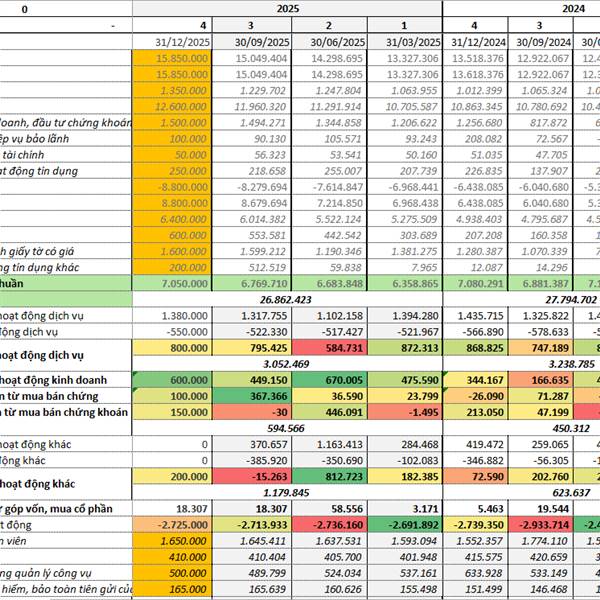Select the 30/09/2025 date cell
This screenshot has height=600, width=600.
[252, 42]
